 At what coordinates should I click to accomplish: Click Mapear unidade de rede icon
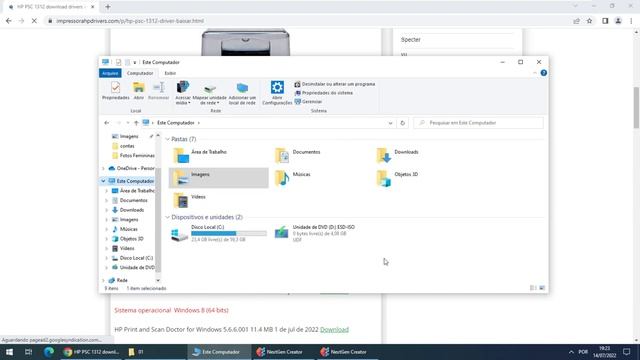pyautogui.click(x=209, y=93)
